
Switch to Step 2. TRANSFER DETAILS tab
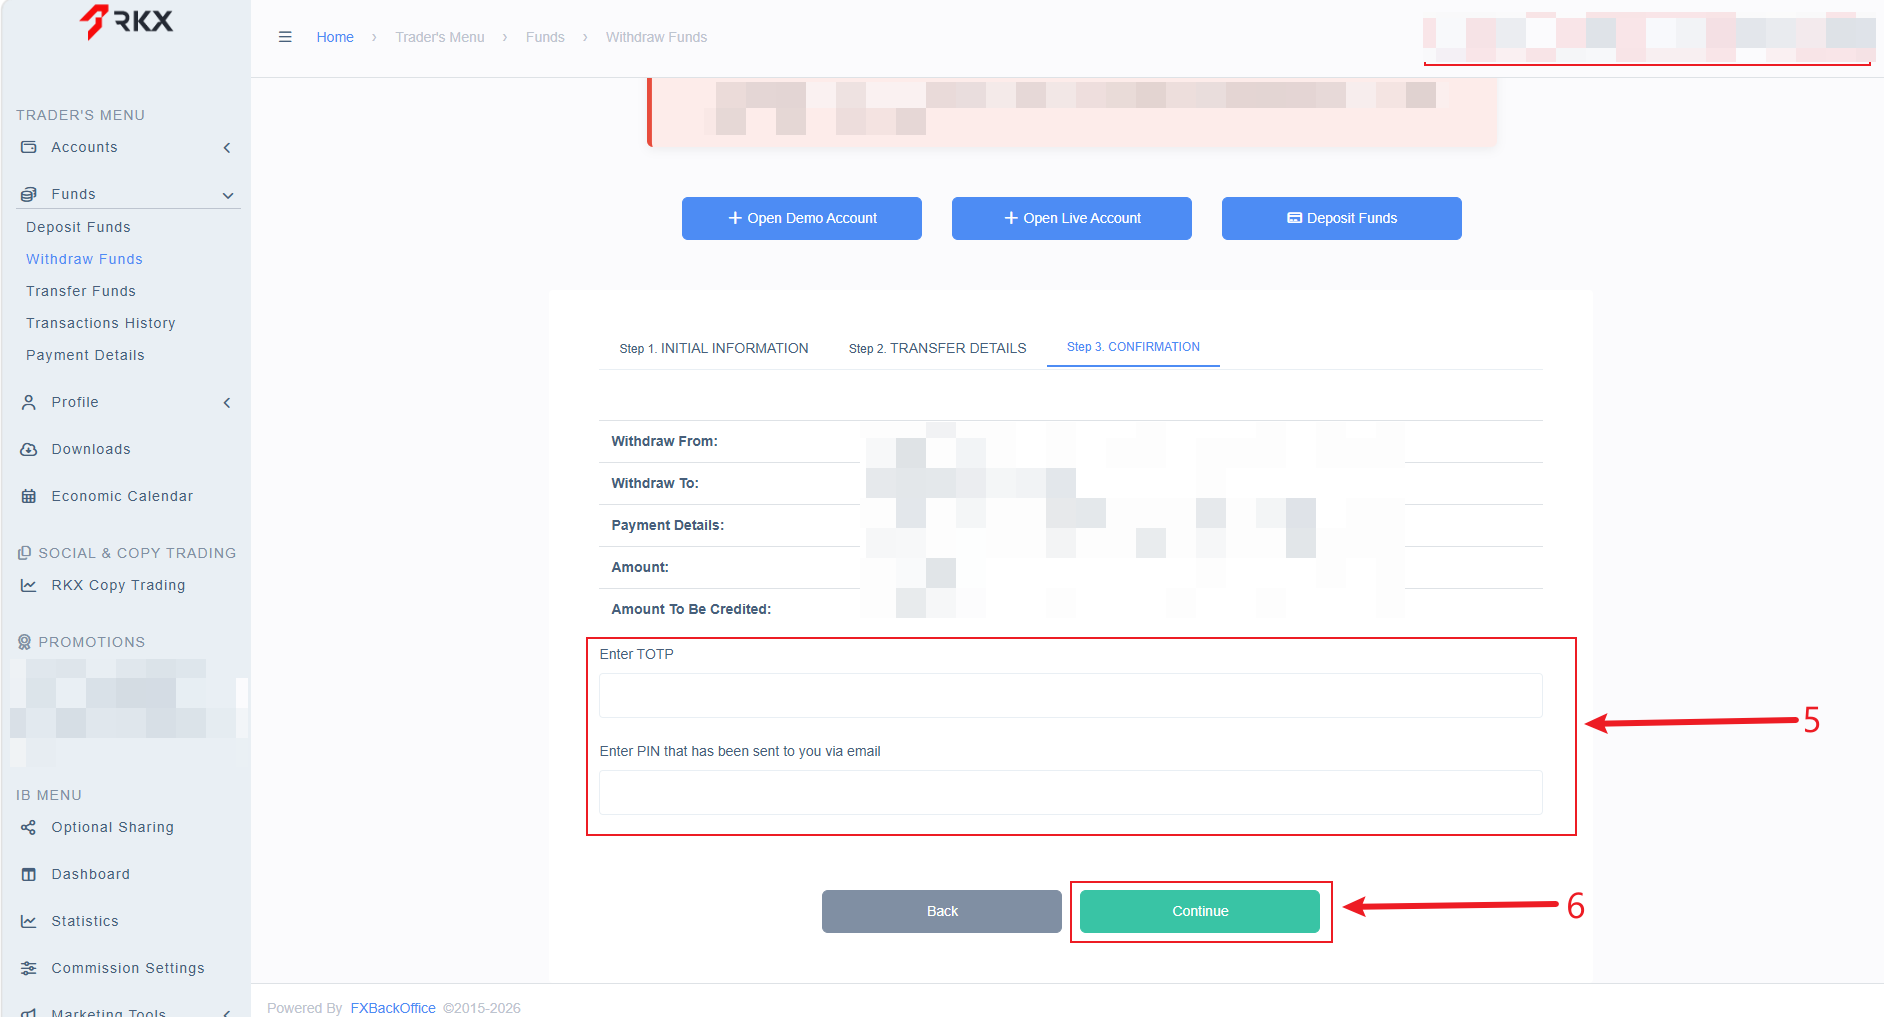click(x=937, y=348)
